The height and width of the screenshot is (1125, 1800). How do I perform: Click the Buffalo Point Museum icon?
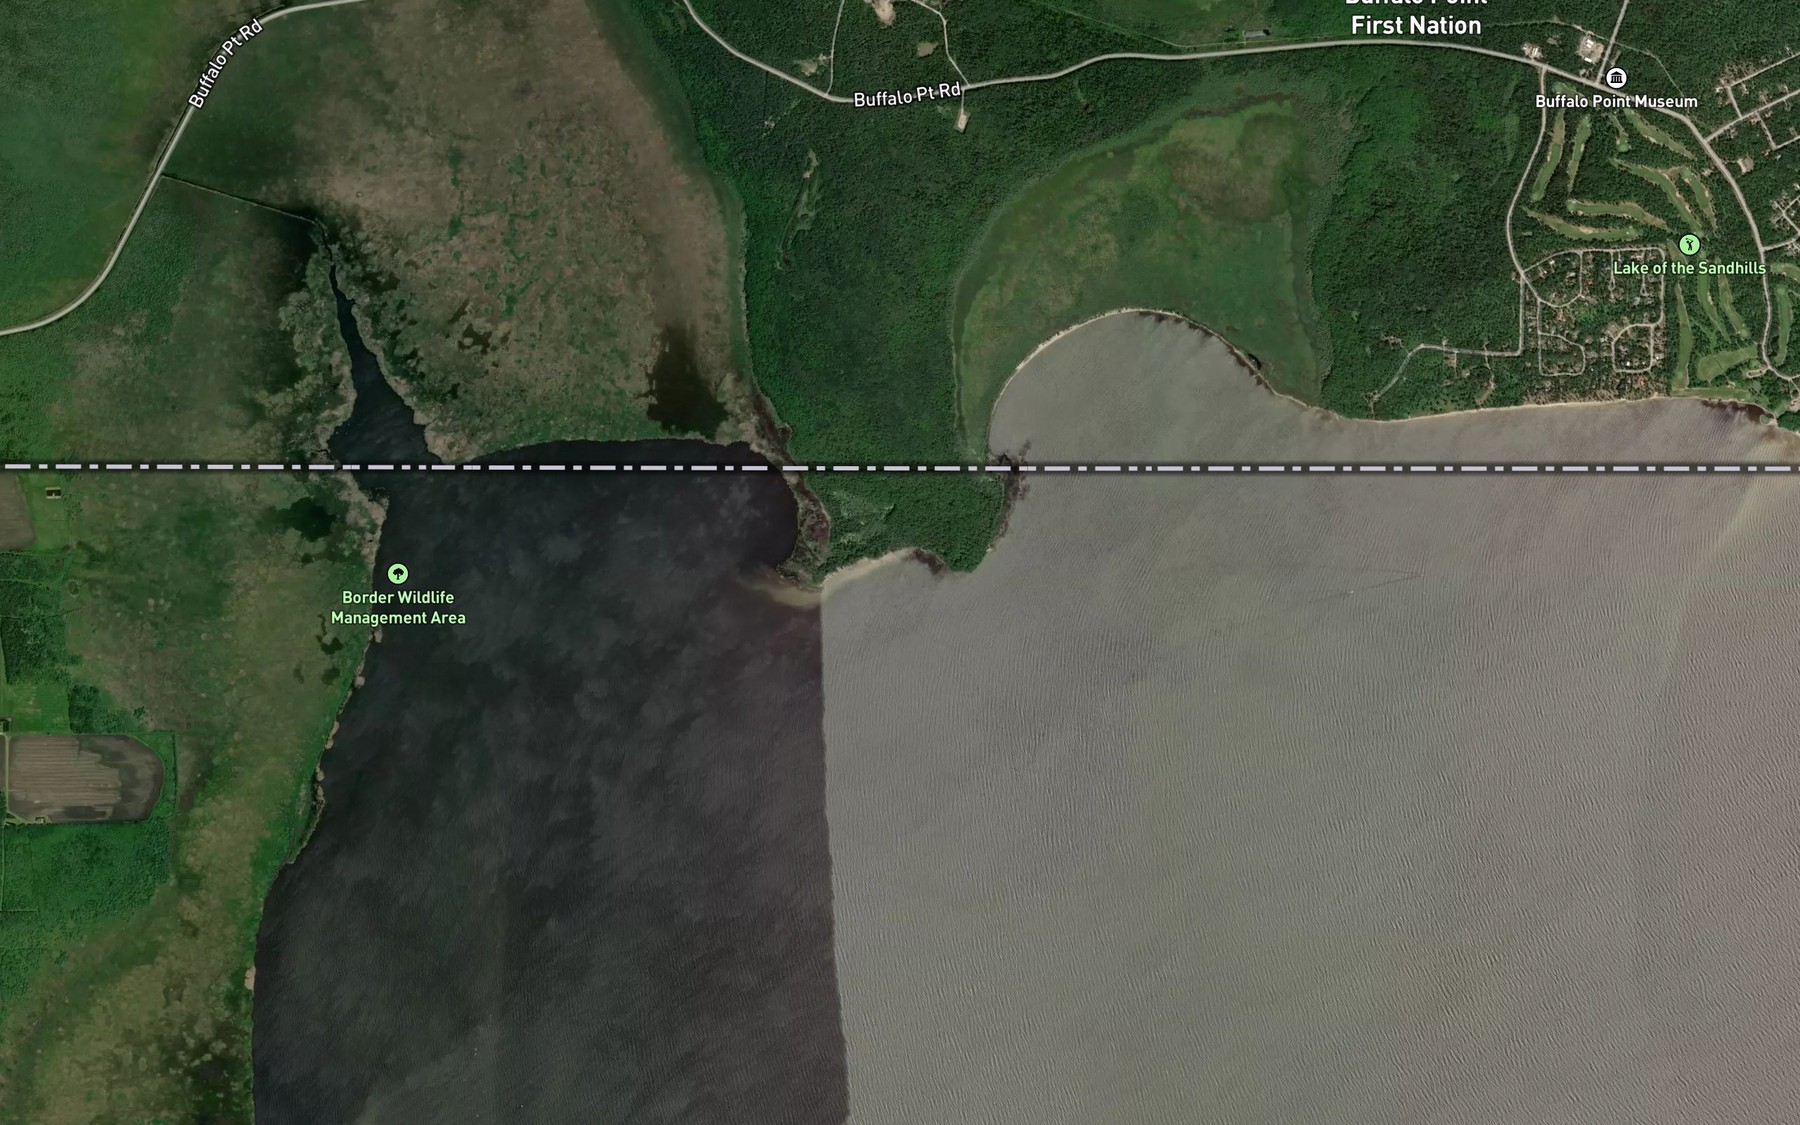click(1616, 78)
